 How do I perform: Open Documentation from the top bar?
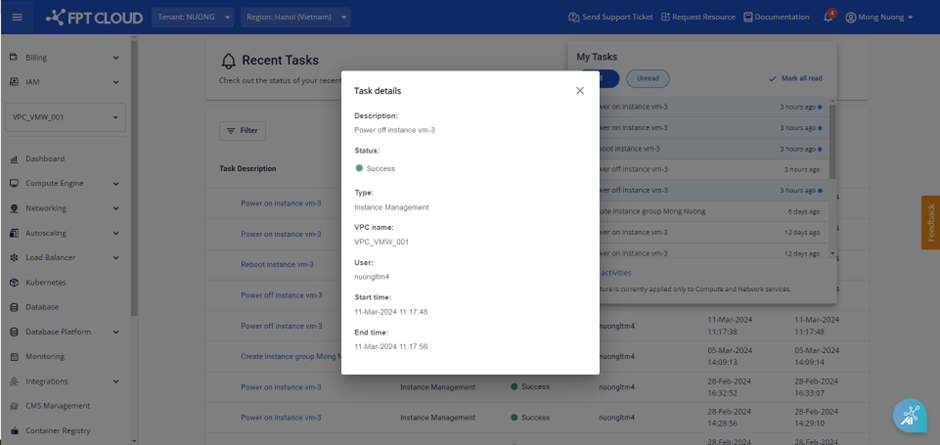click(x=776, y=17)
